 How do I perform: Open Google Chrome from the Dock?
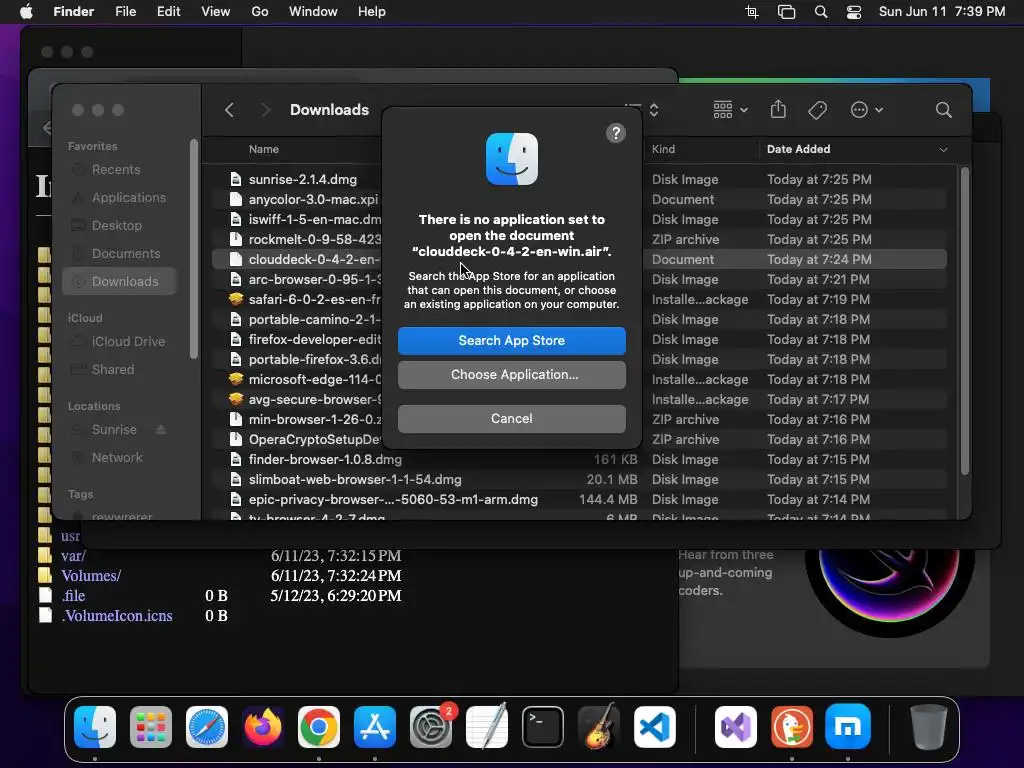[319, 727]
